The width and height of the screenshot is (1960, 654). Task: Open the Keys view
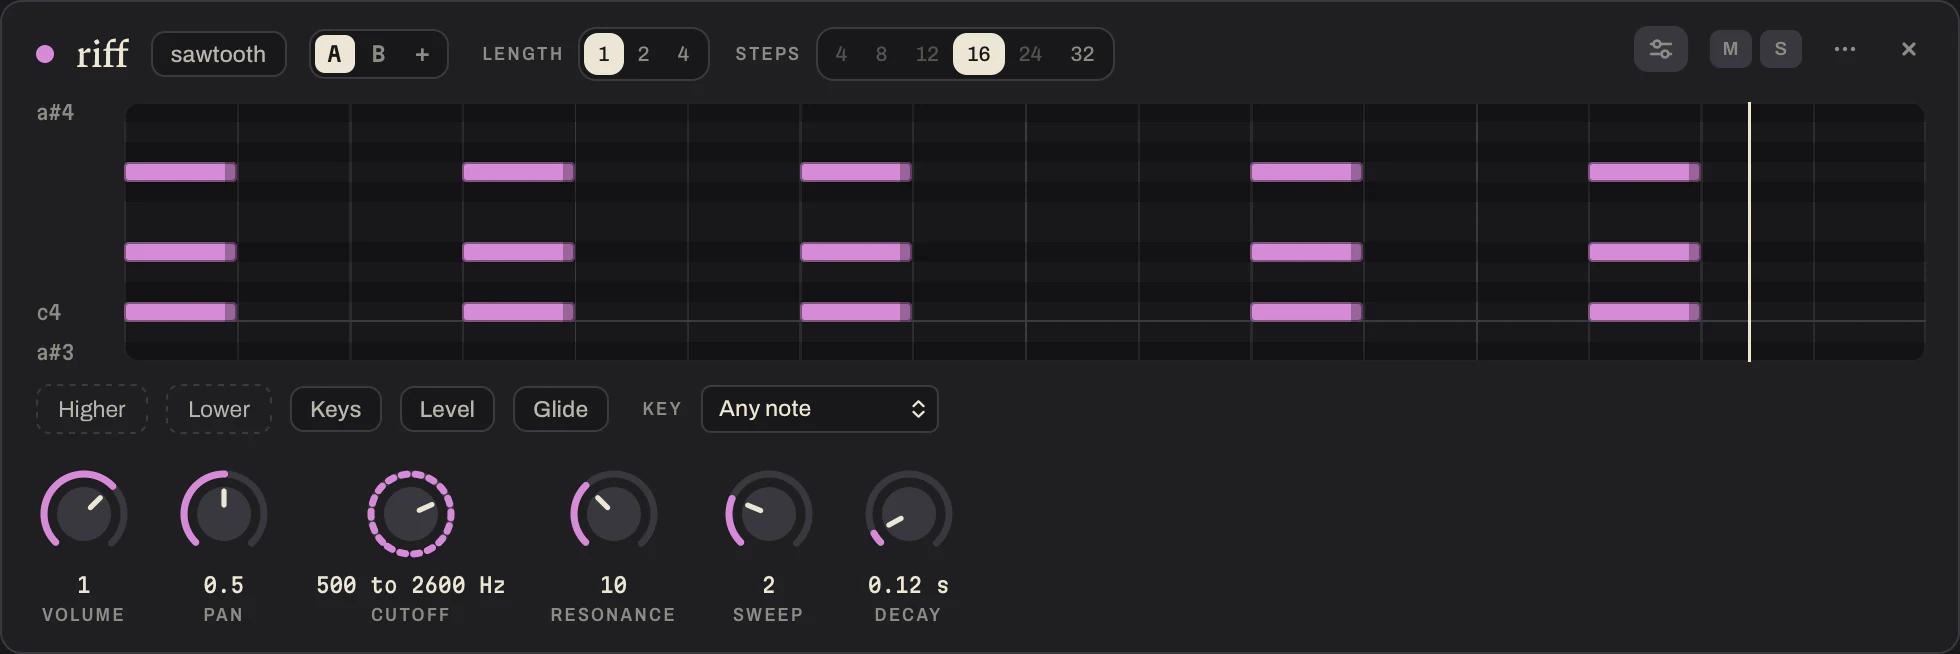(336, 409)
